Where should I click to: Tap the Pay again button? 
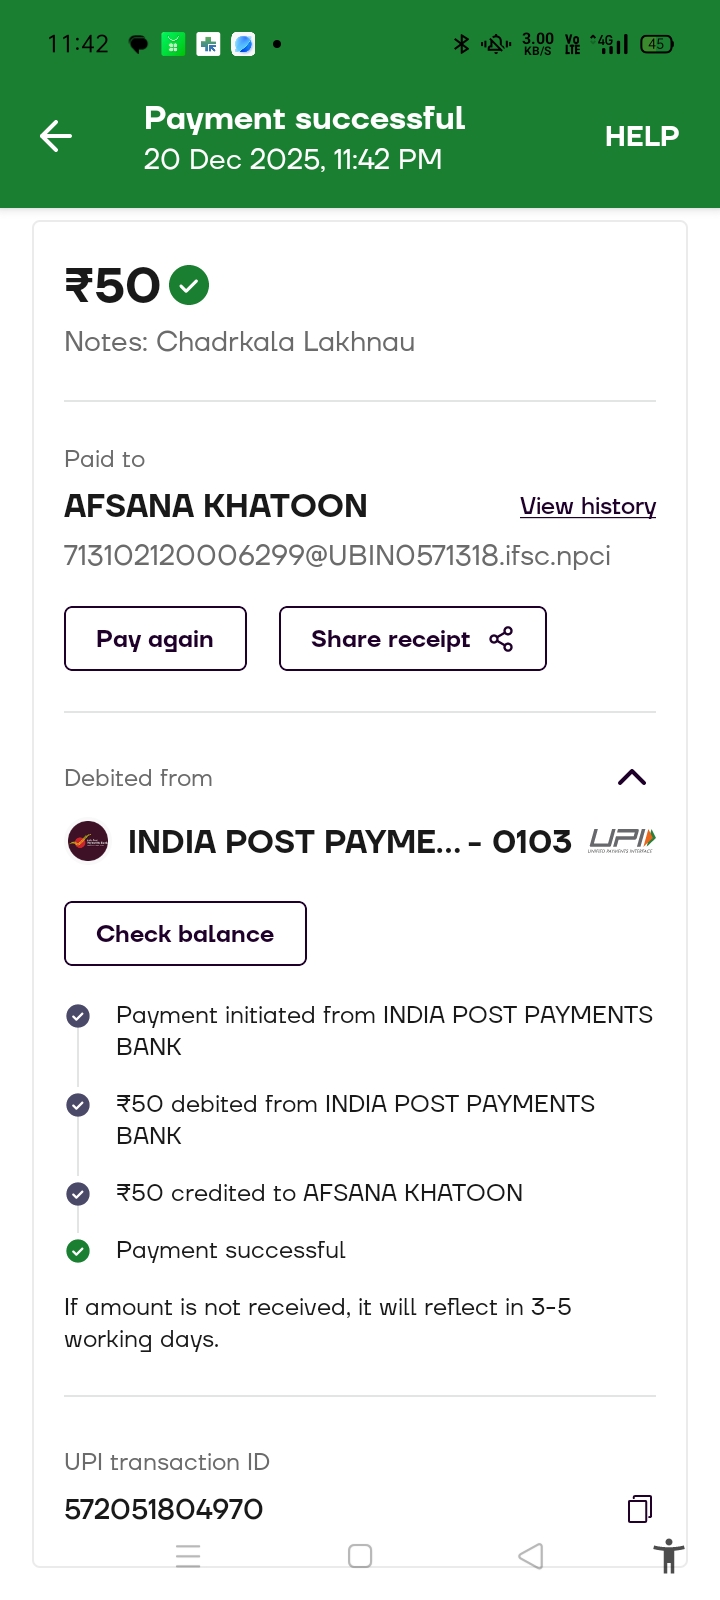[x=155, y=639]
